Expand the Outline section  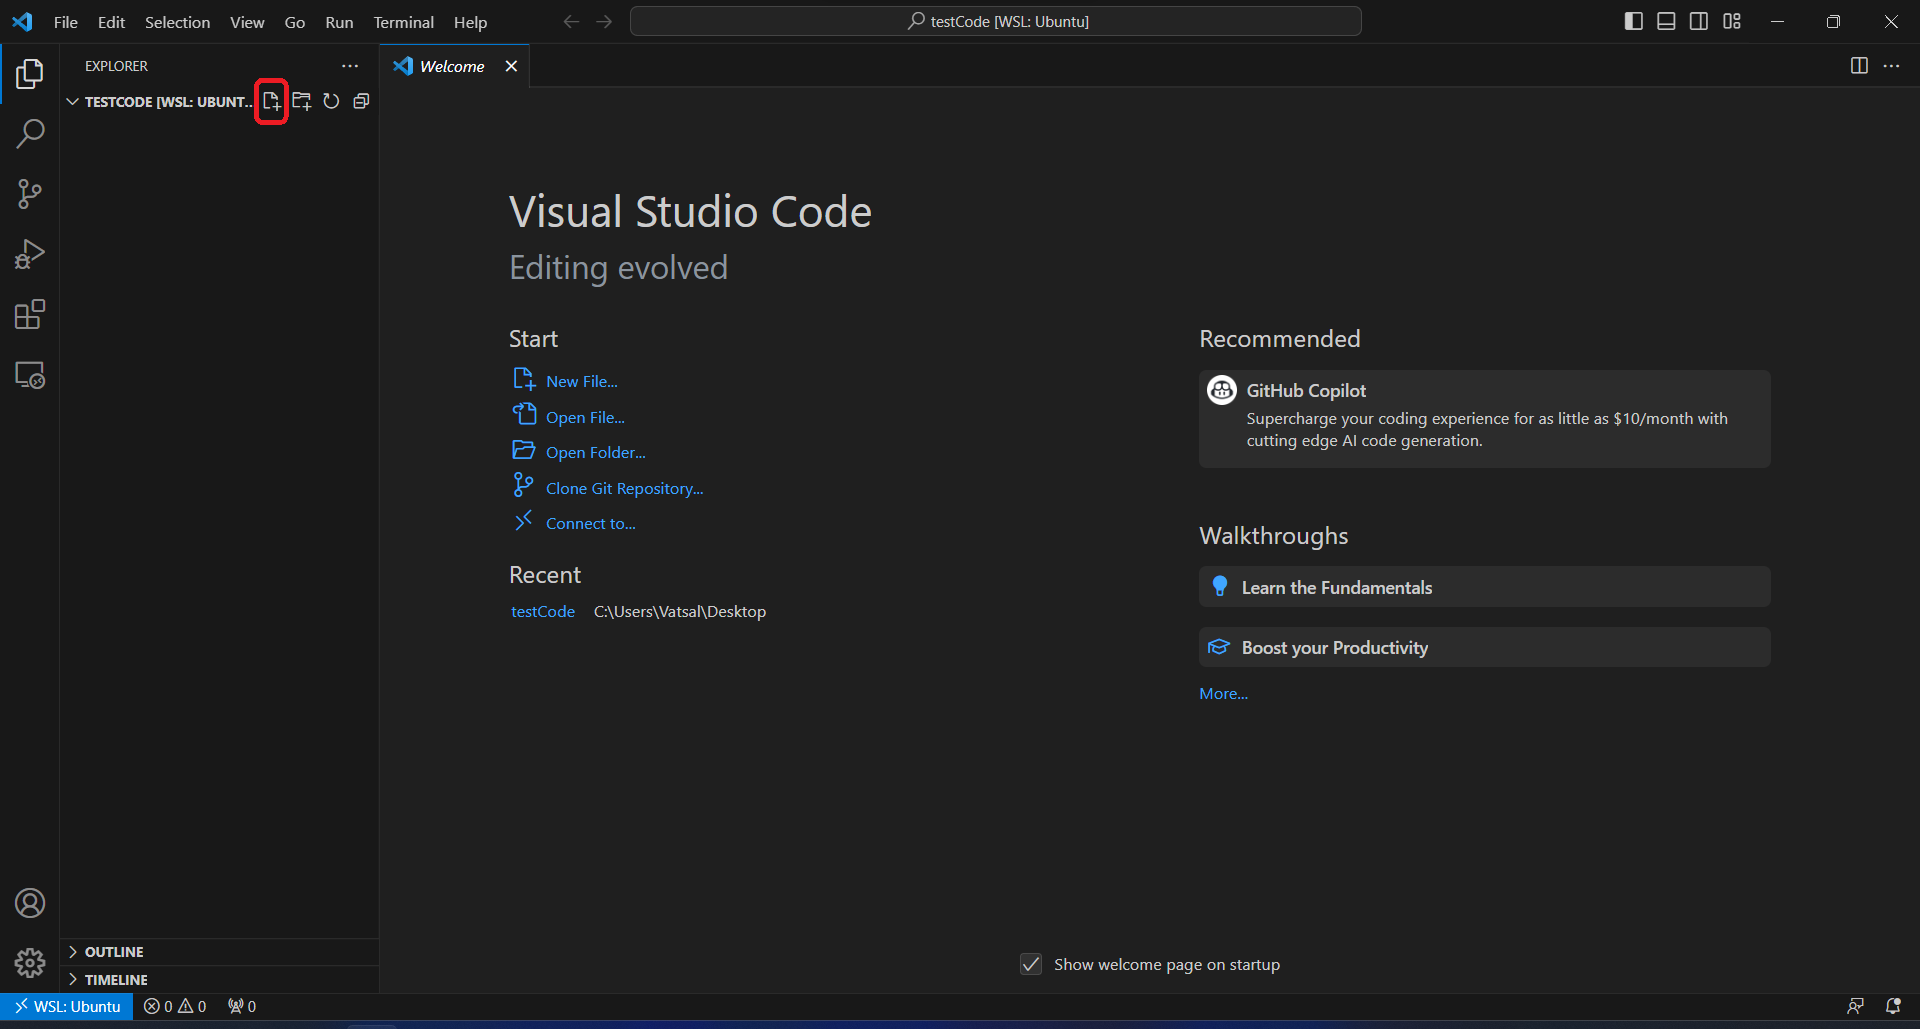pyautogui.click(x=114, y=952)
